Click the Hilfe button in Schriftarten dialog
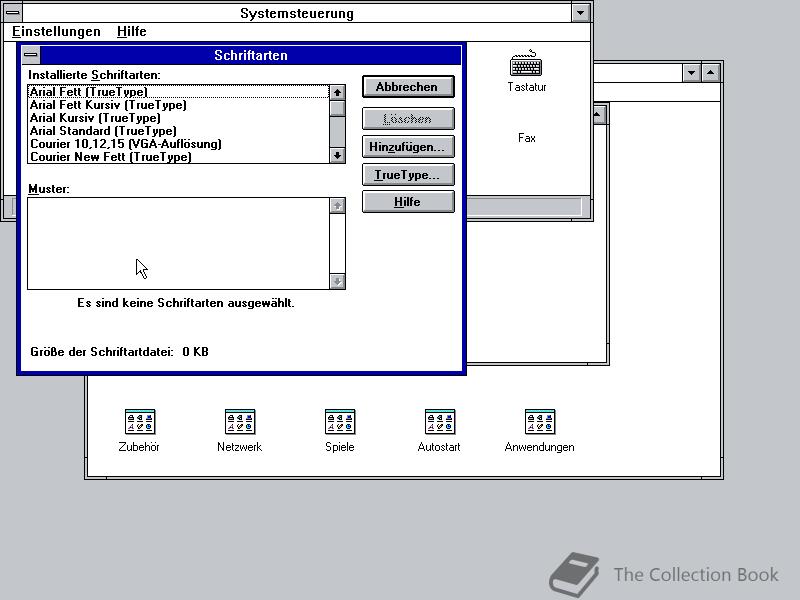This screenshot has height=600, width=800. click(408, 202)
